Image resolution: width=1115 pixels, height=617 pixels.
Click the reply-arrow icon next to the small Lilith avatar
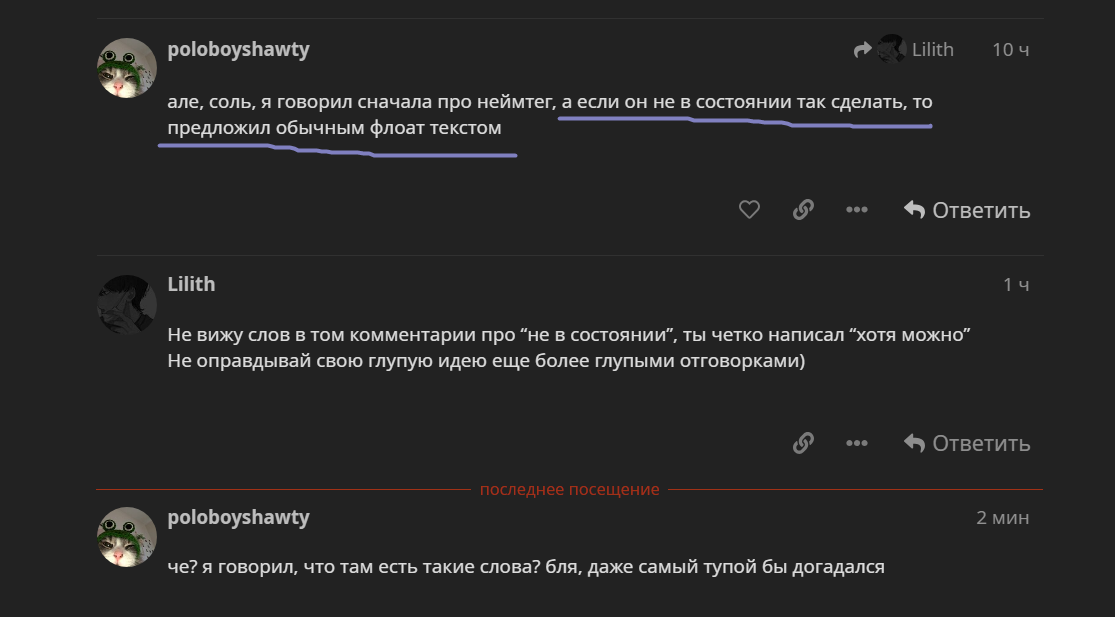tap(863, 49)
